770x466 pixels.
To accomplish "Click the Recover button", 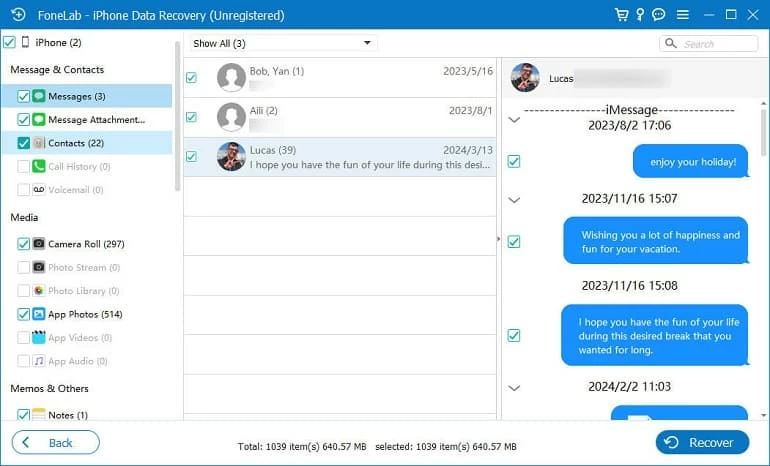I will (702, 442).
